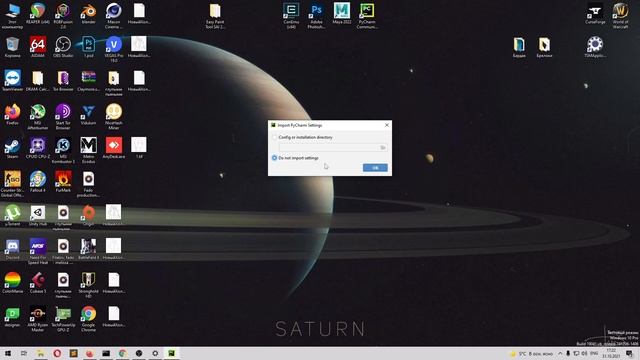Launch the Need For Speed Heat shortcut
Viewport: 640px width, 360px height.
38,251
